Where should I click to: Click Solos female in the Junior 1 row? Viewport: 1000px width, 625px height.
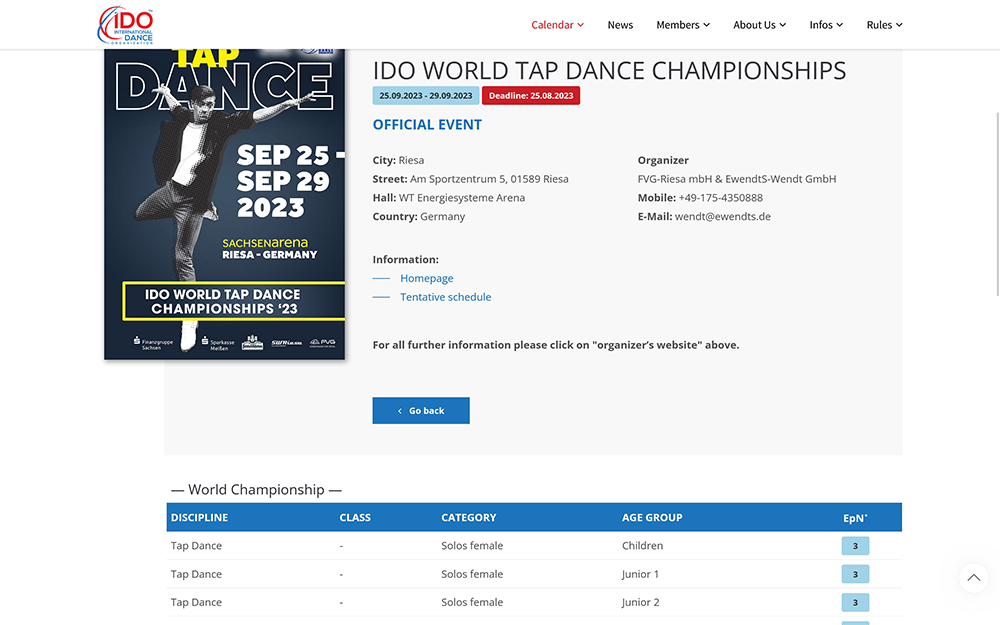[472, 574]
